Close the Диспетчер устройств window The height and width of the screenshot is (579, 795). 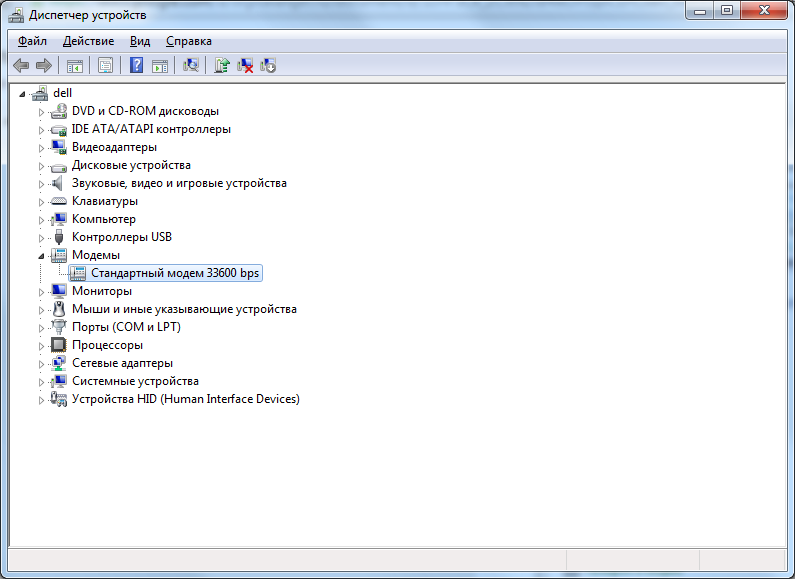764,10
